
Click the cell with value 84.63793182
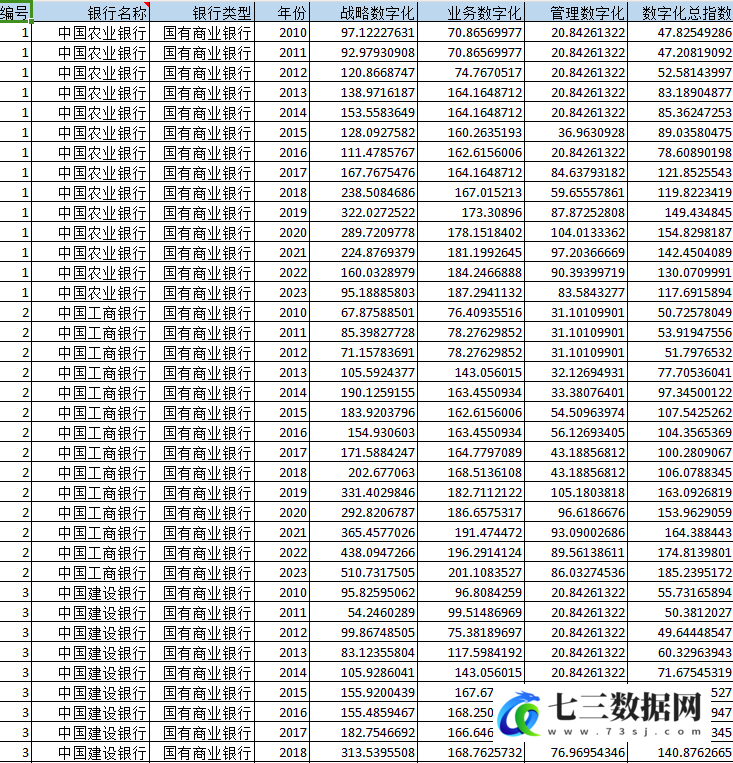pyautogui.click(x=576, y=172)
